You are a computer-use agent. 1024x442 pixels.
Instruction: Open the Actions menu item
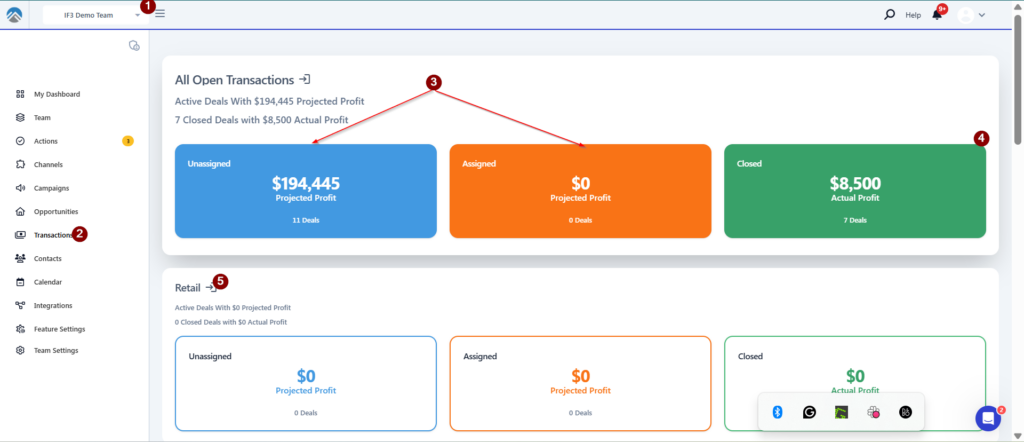[46, 141]
